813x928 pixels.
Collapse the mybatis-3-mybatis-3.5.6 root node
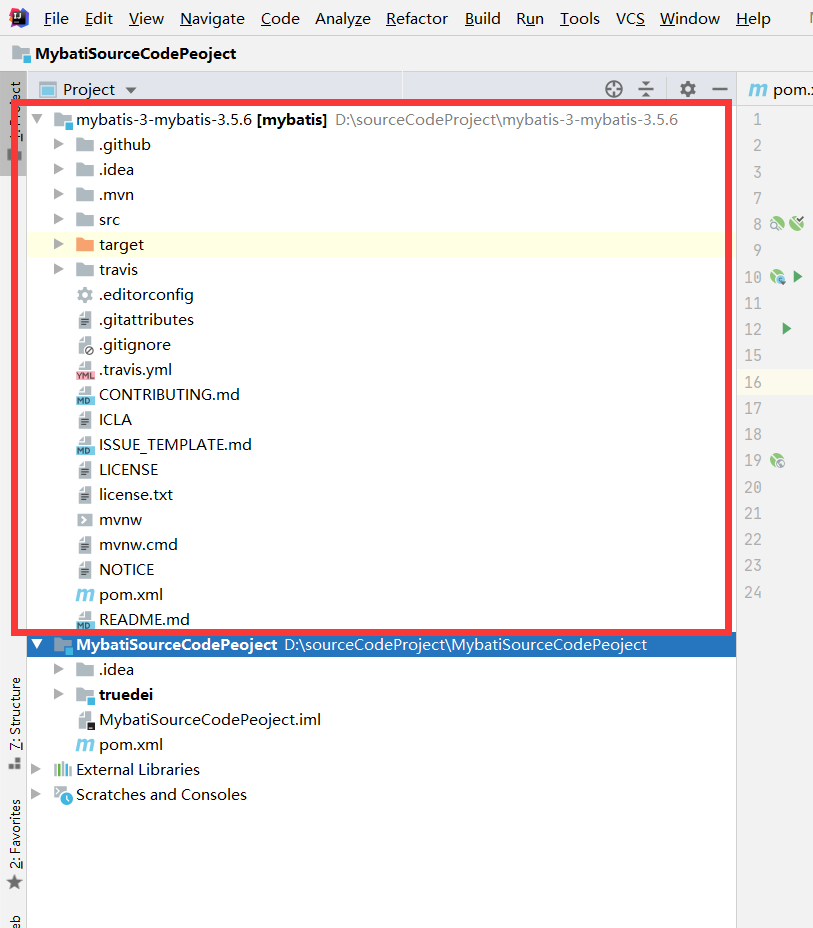(37, 119)
